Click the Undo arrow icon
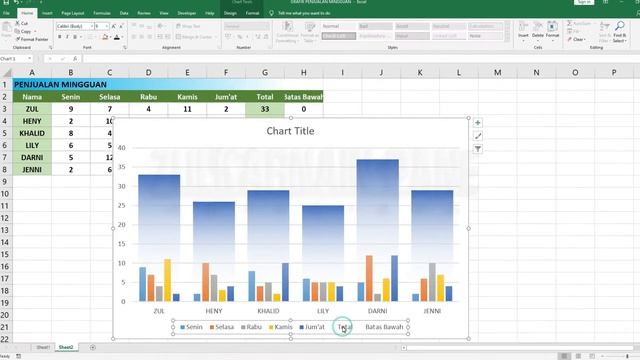The image size is (640, 360). (x=17, y=2)
